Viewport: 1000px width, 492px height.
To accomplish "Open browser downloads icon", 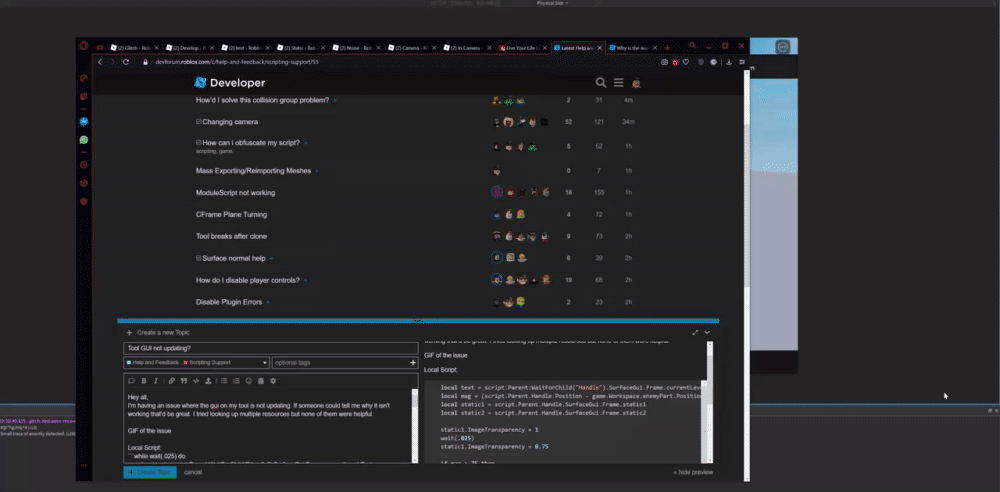I will pos(729,62).
